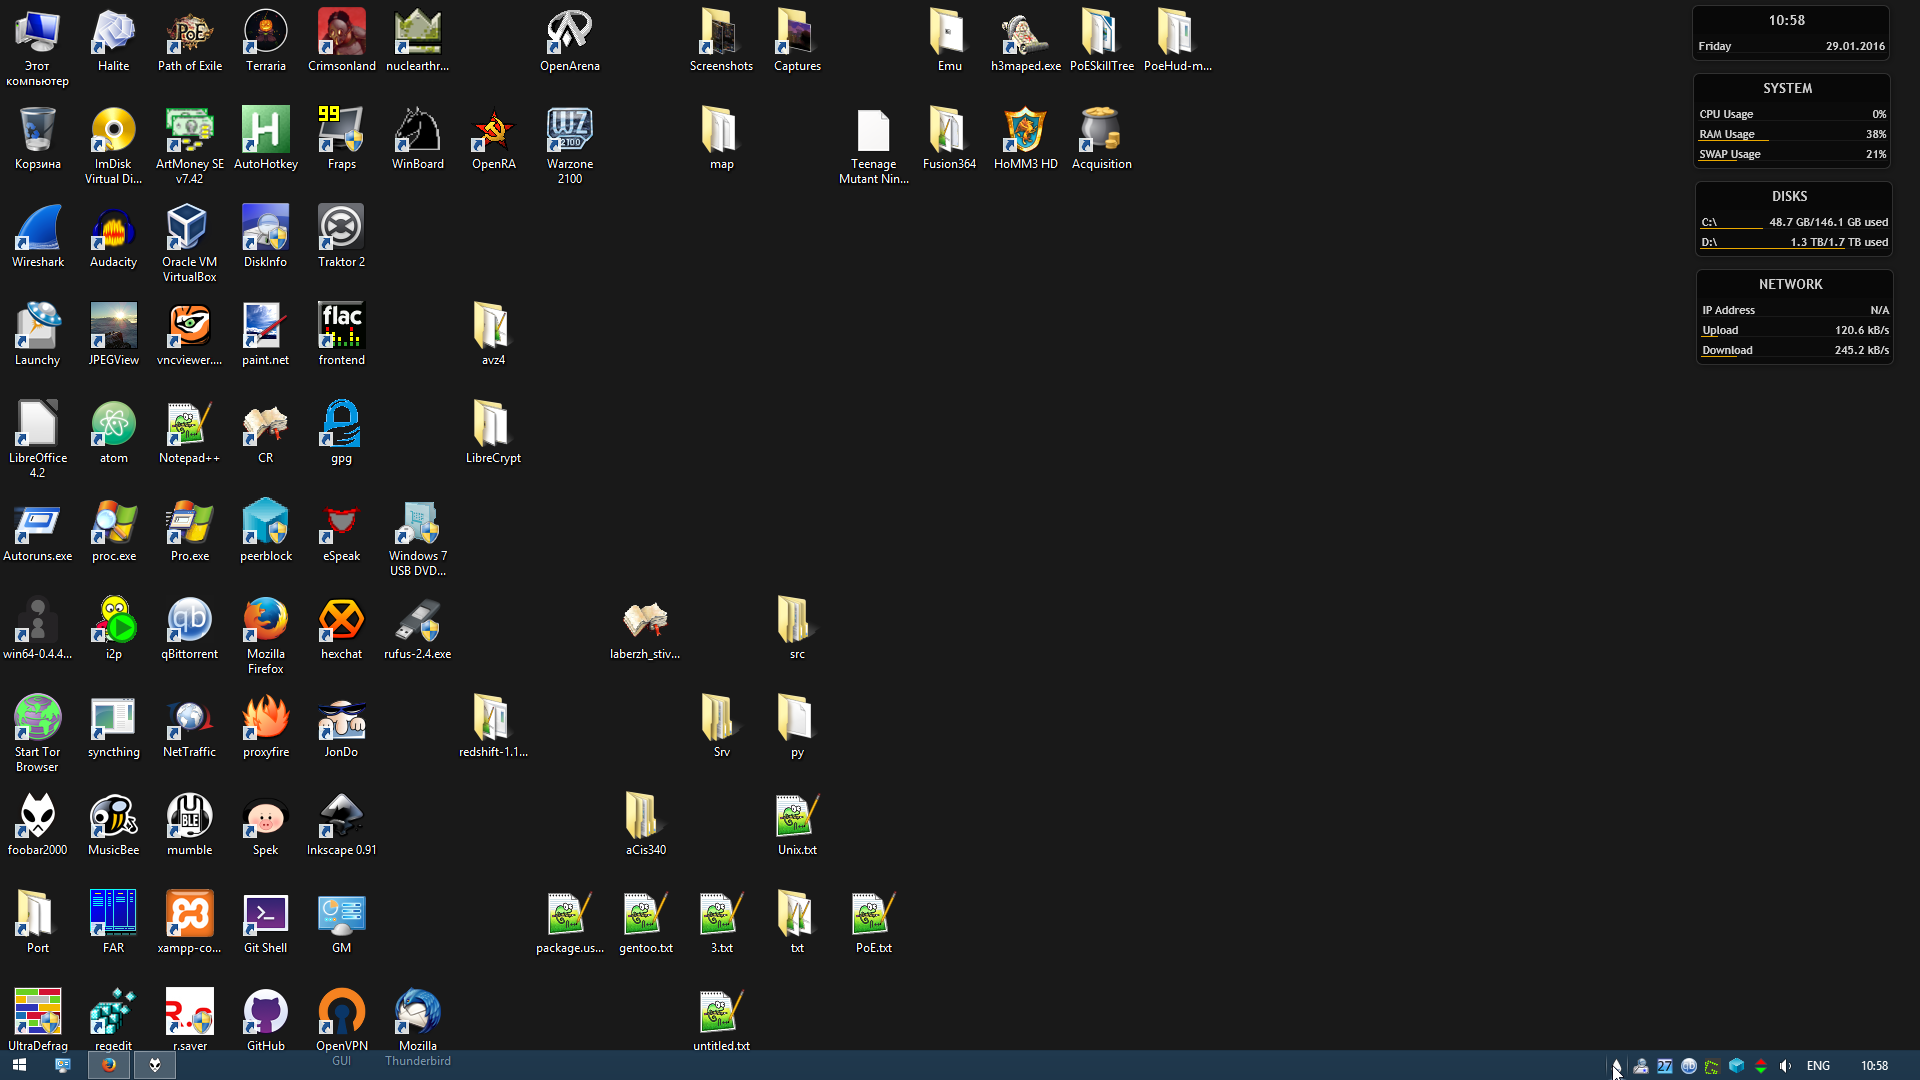Open OpenVPN GUI desktop shortcut
The image size is (1920, 1080).
click(x=342, y=1026)
